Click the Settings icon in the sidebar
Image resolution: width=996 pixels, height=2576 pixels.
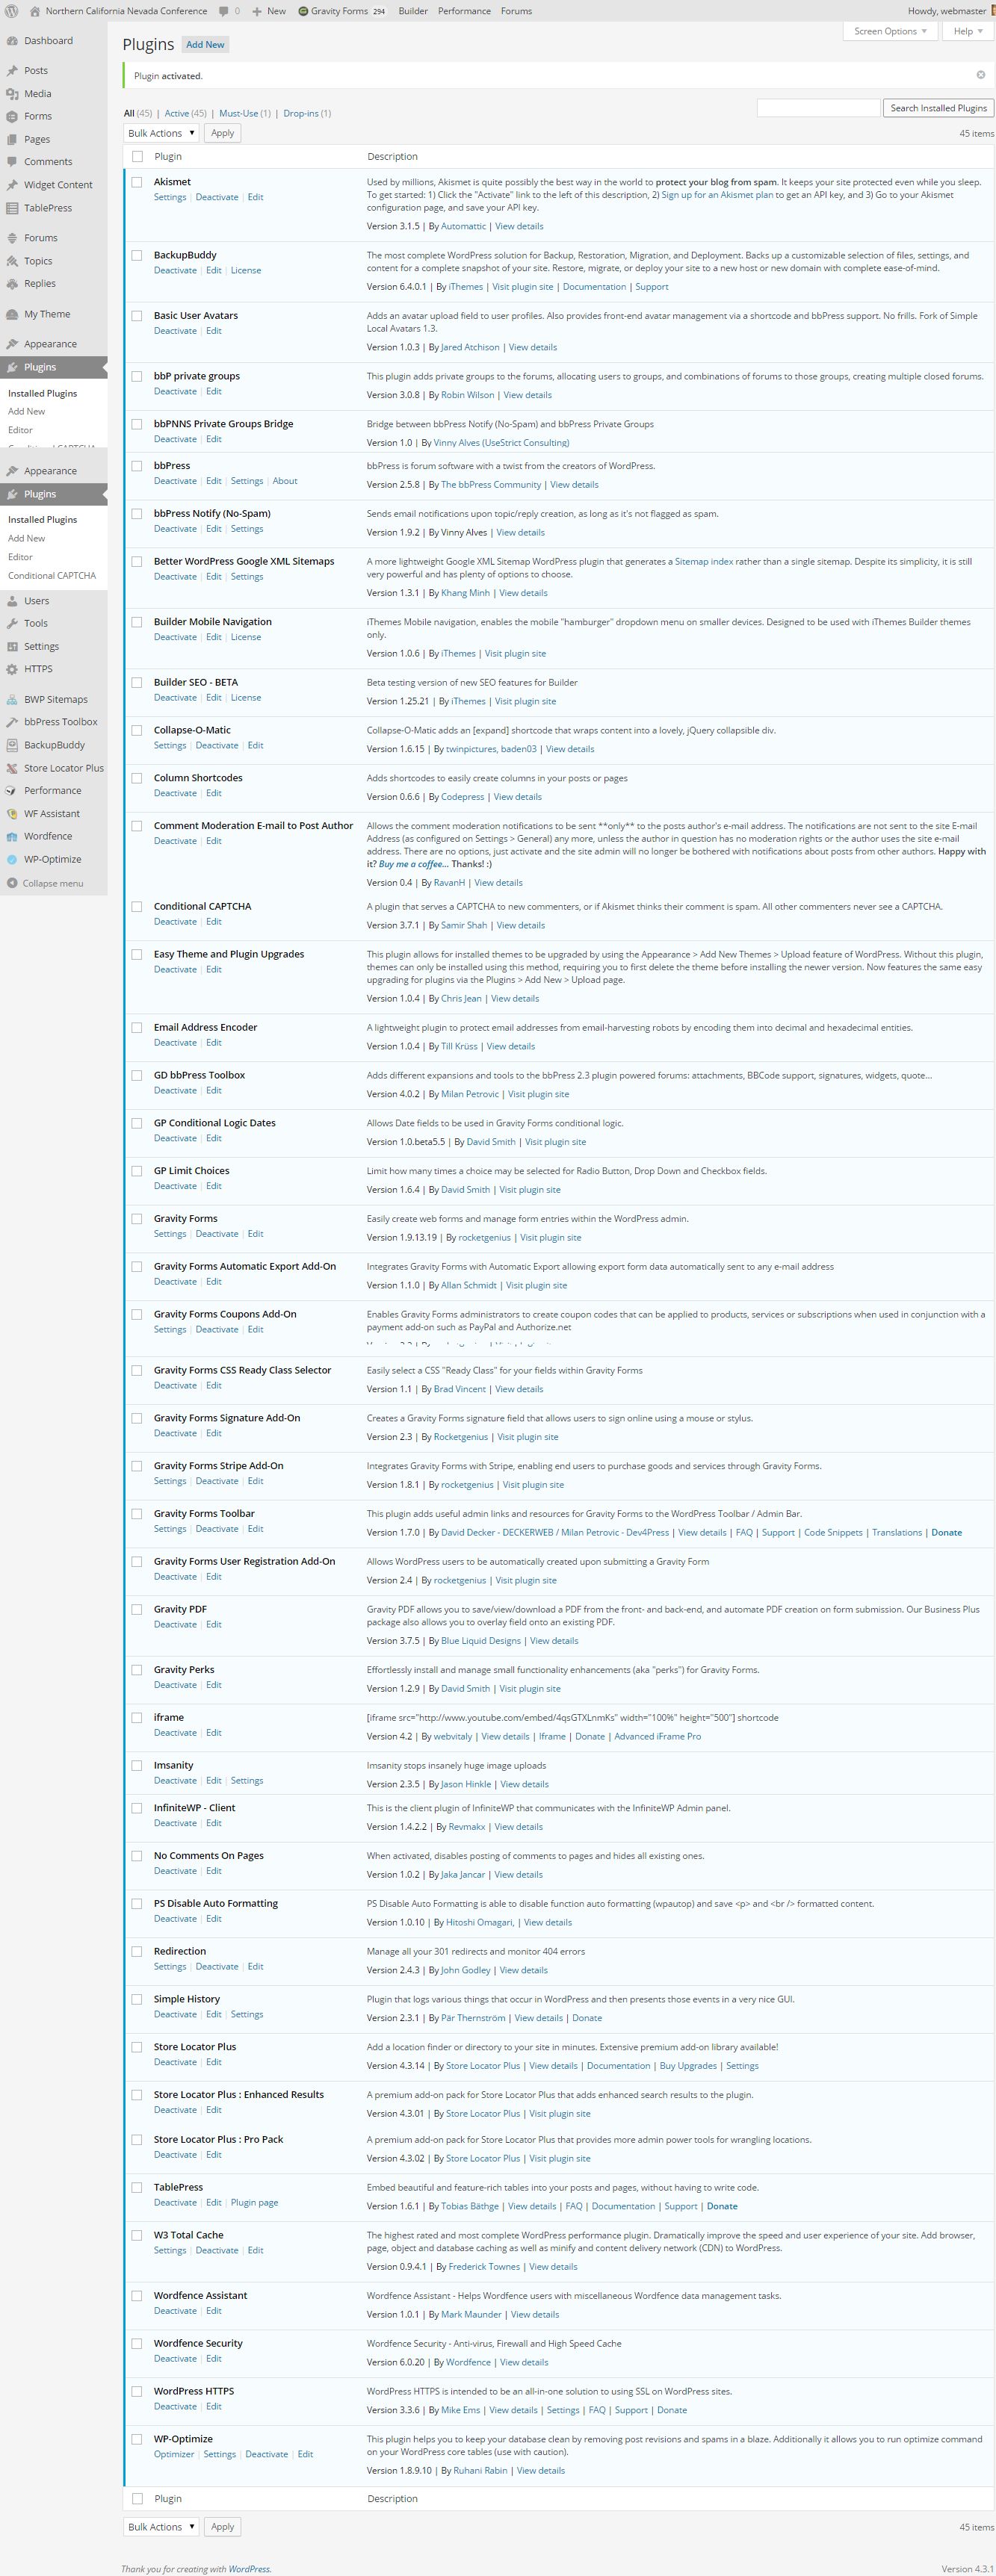click(x=12, y=646)
